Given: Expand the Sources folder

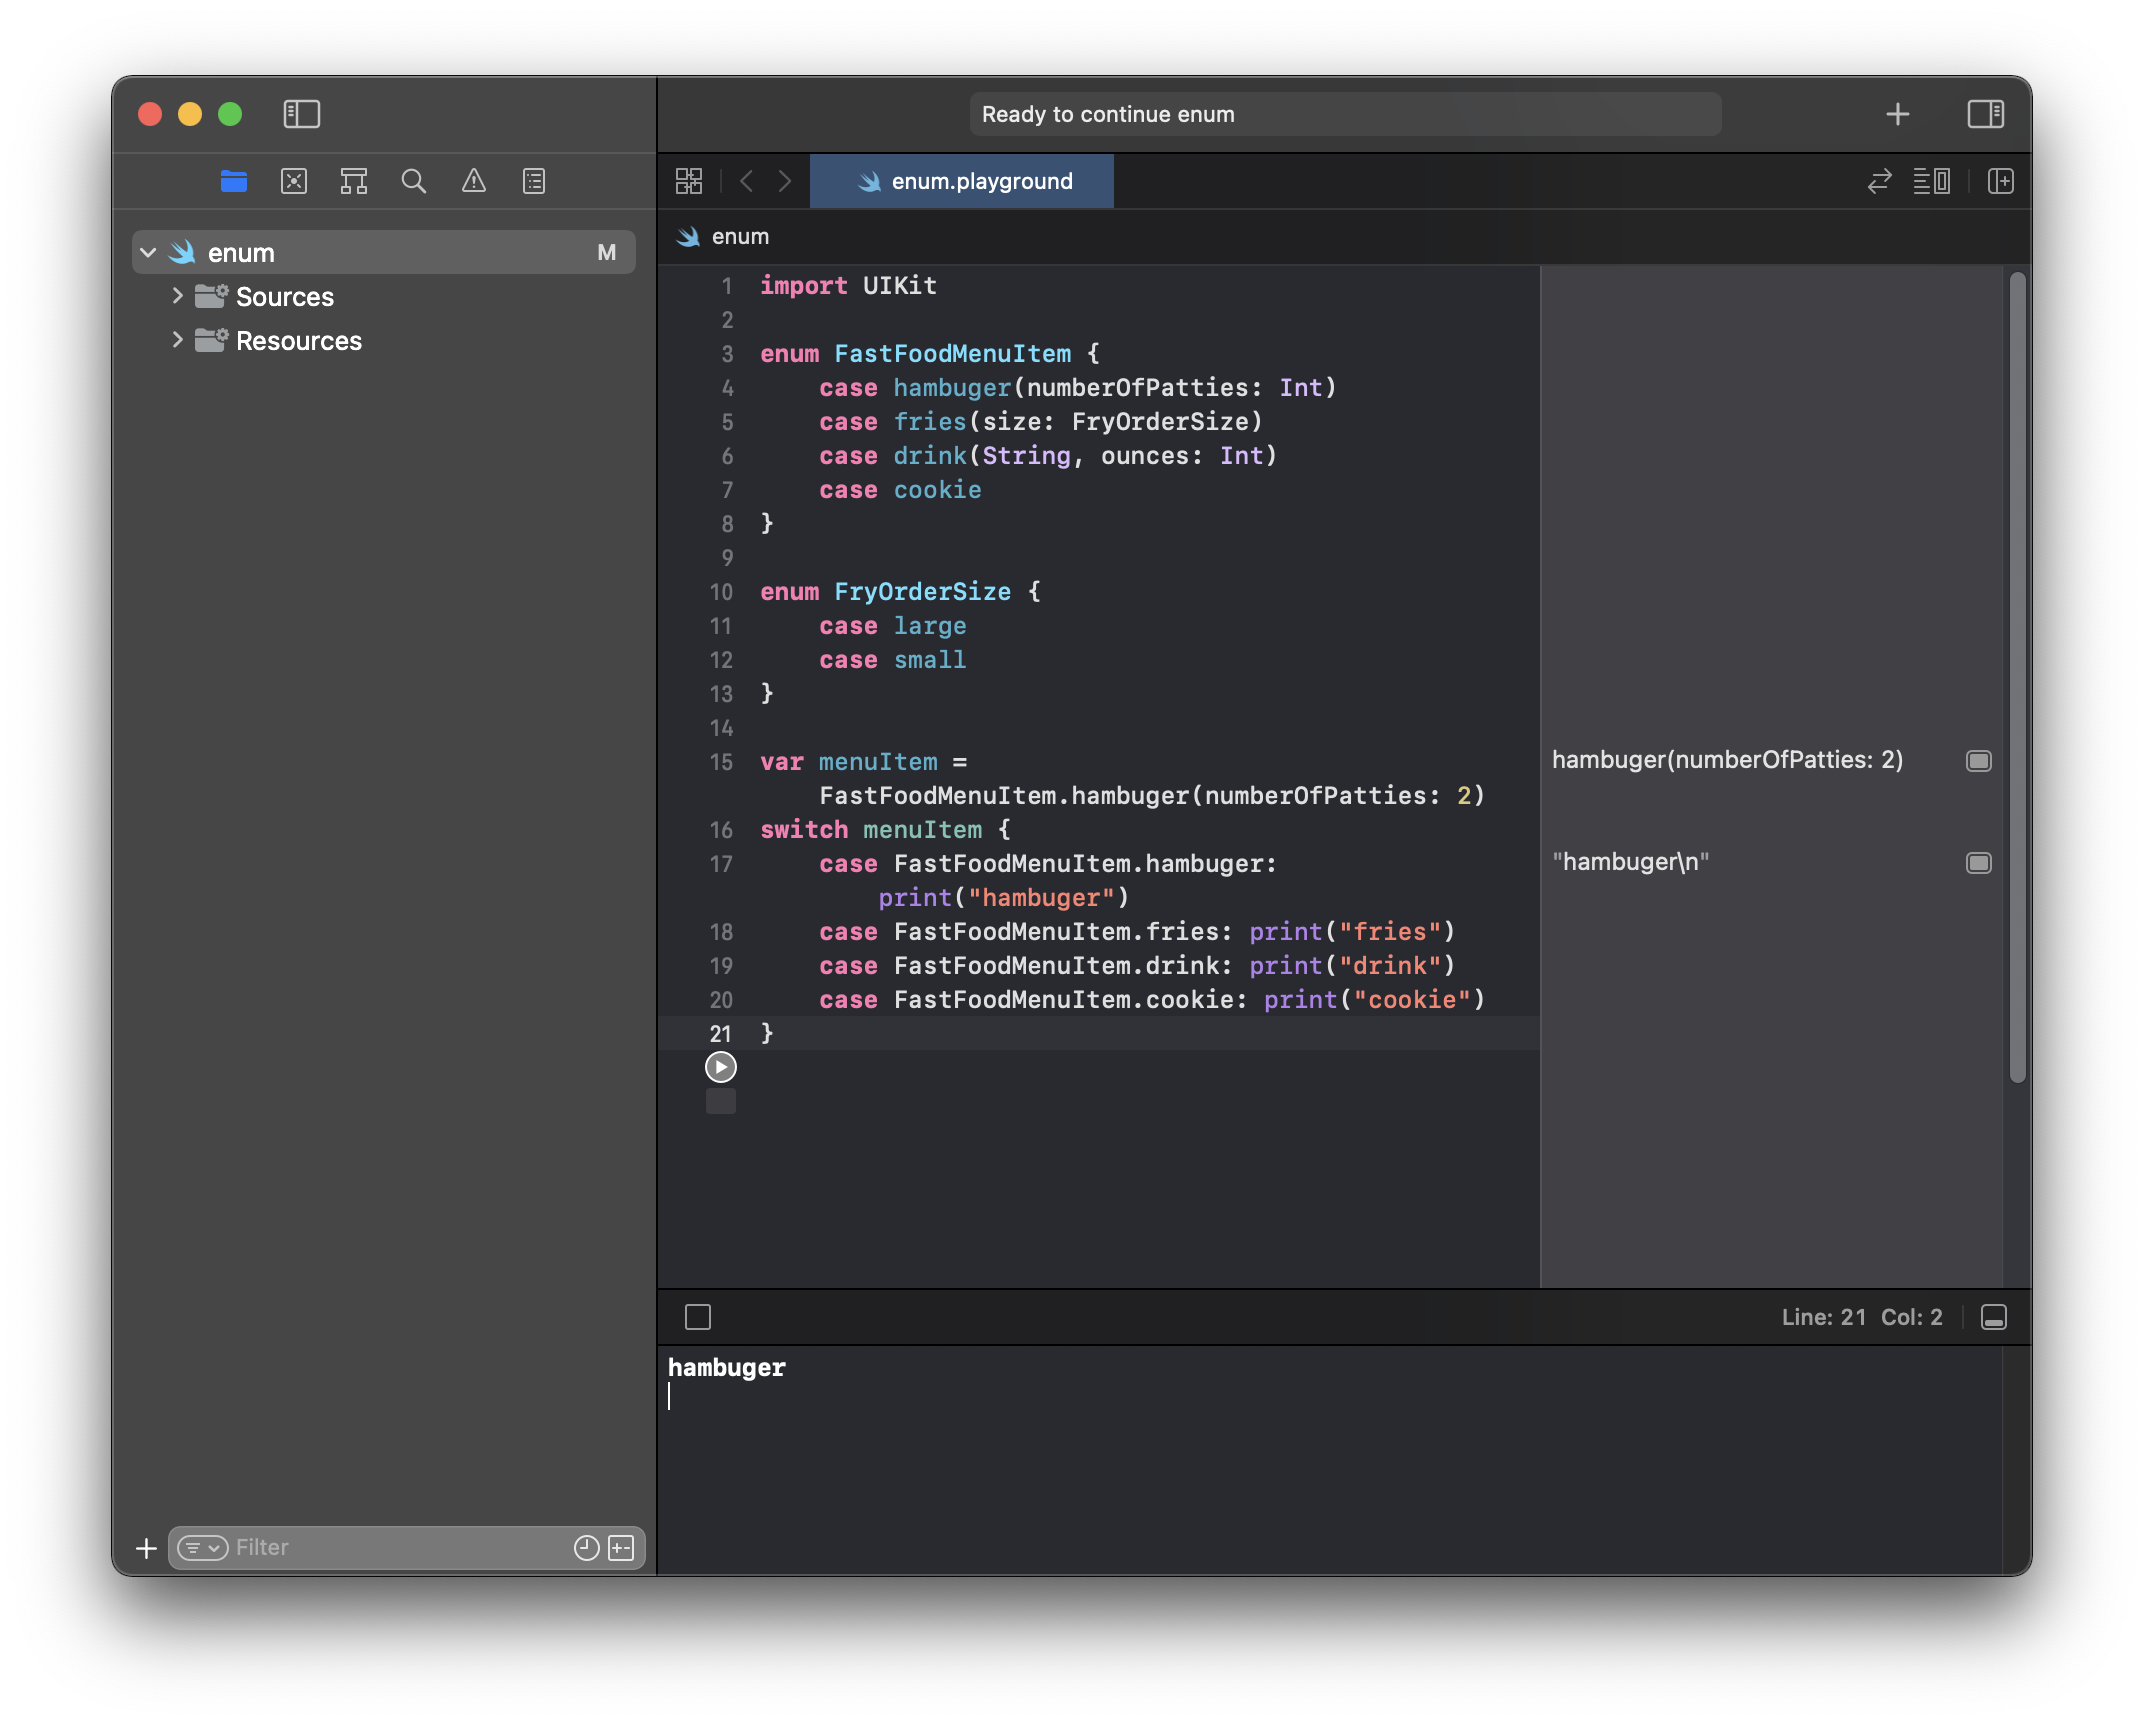Looking at the screenshot, I should [177, 296].
